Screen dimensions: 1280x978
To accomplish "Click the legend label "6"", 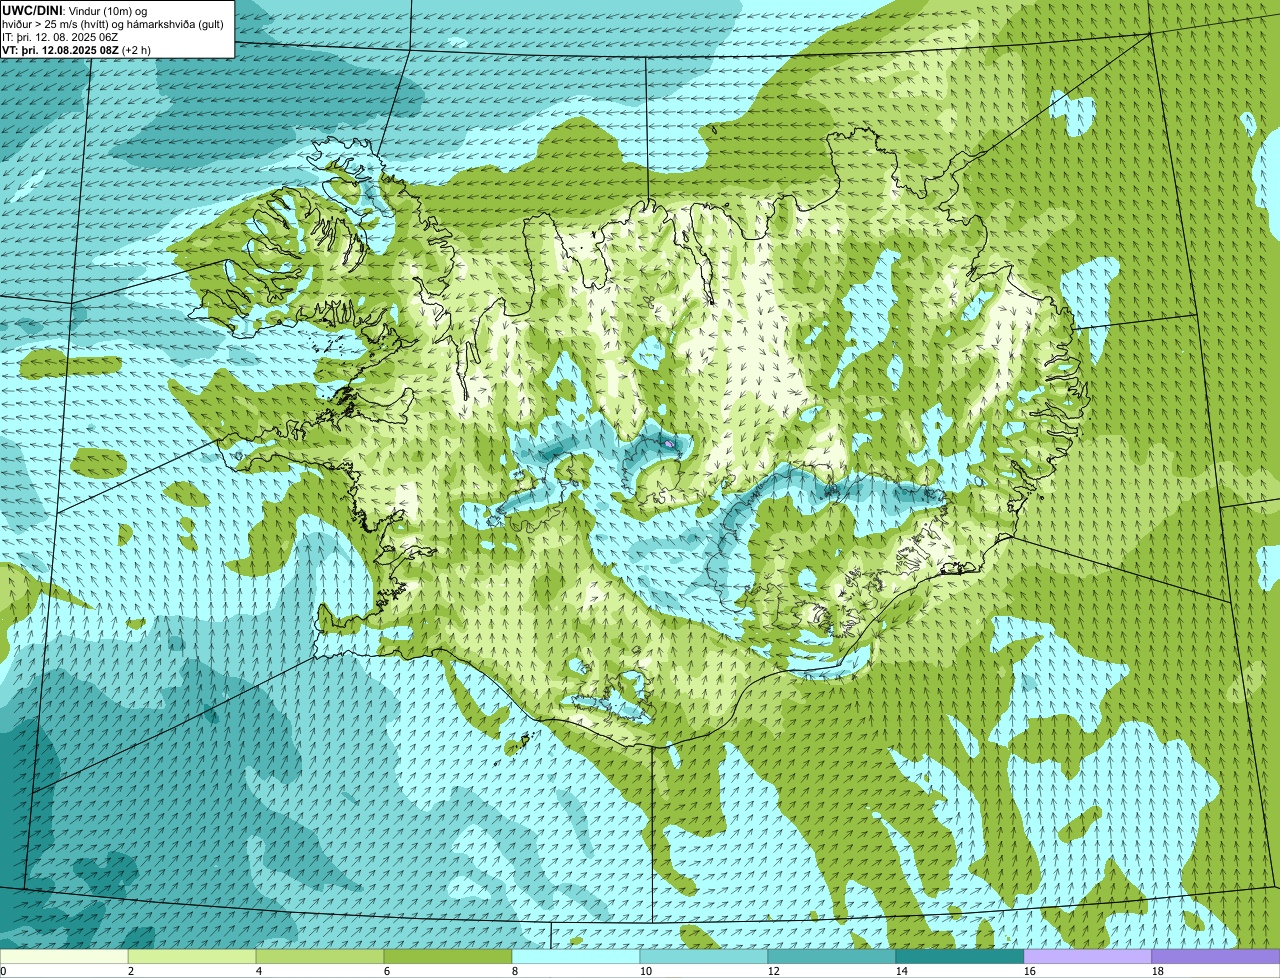I will tap(387, 971).
